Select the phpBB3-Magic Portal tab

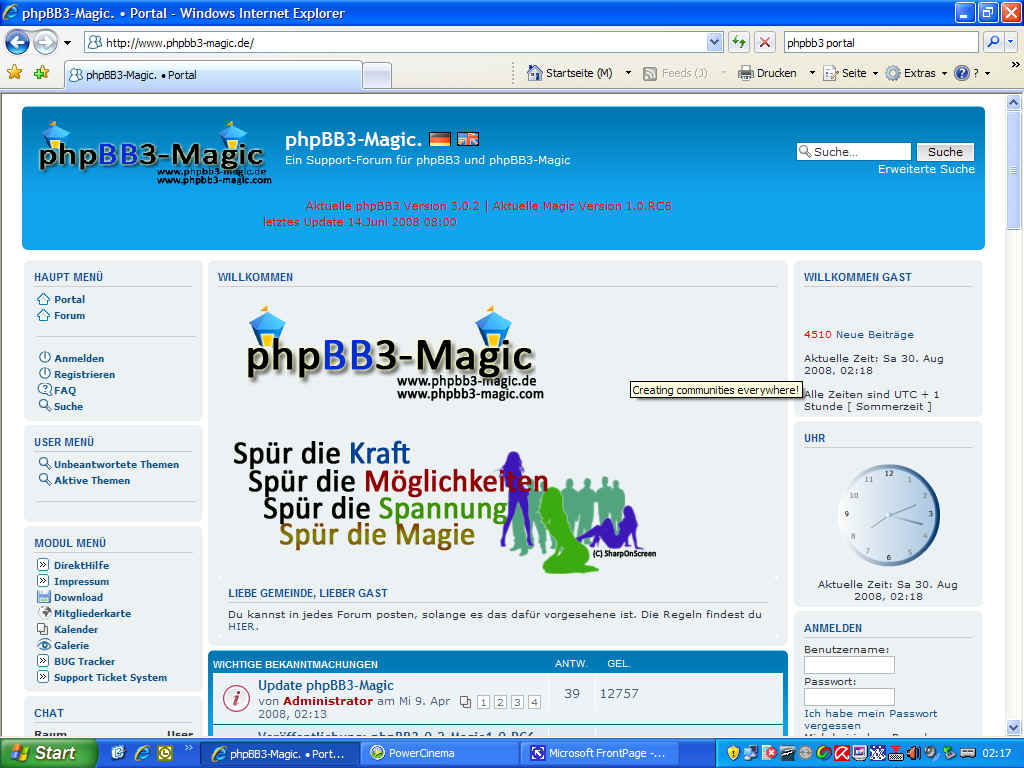[213, 74]
